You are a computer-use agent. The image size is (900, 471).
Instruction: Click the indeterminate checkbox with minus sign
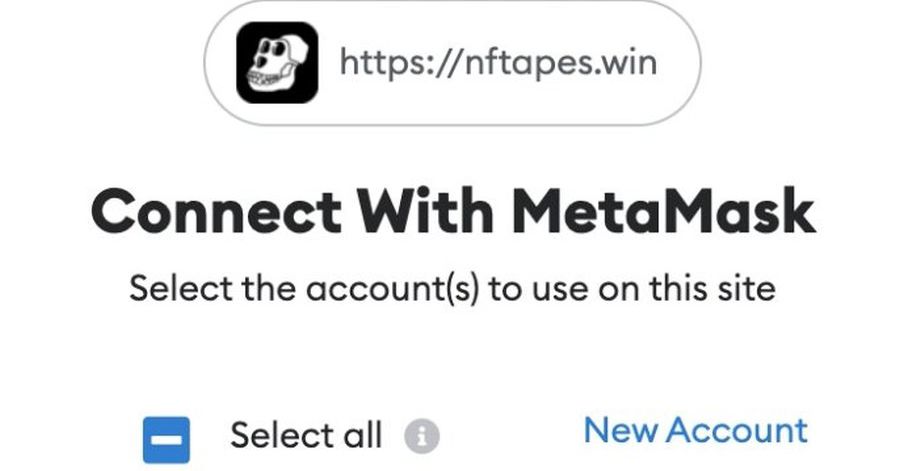(166, 437)
